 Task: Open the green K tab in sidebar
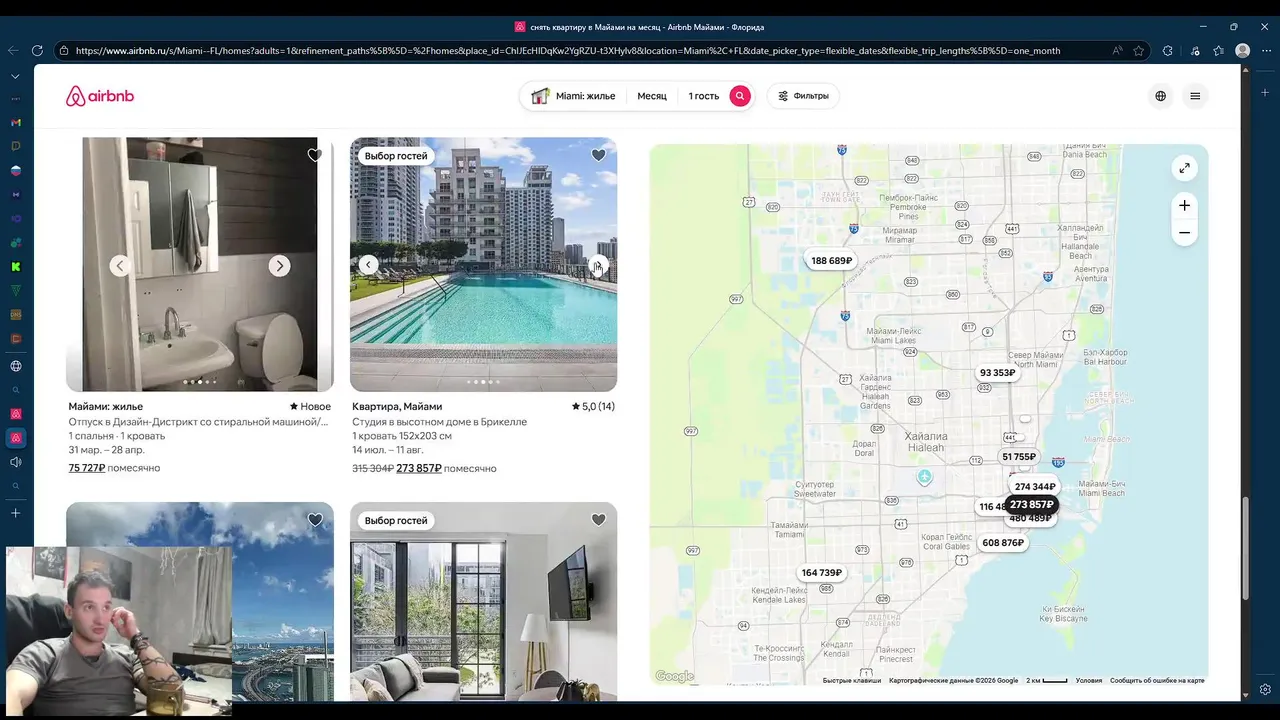[x=16, y=267]
